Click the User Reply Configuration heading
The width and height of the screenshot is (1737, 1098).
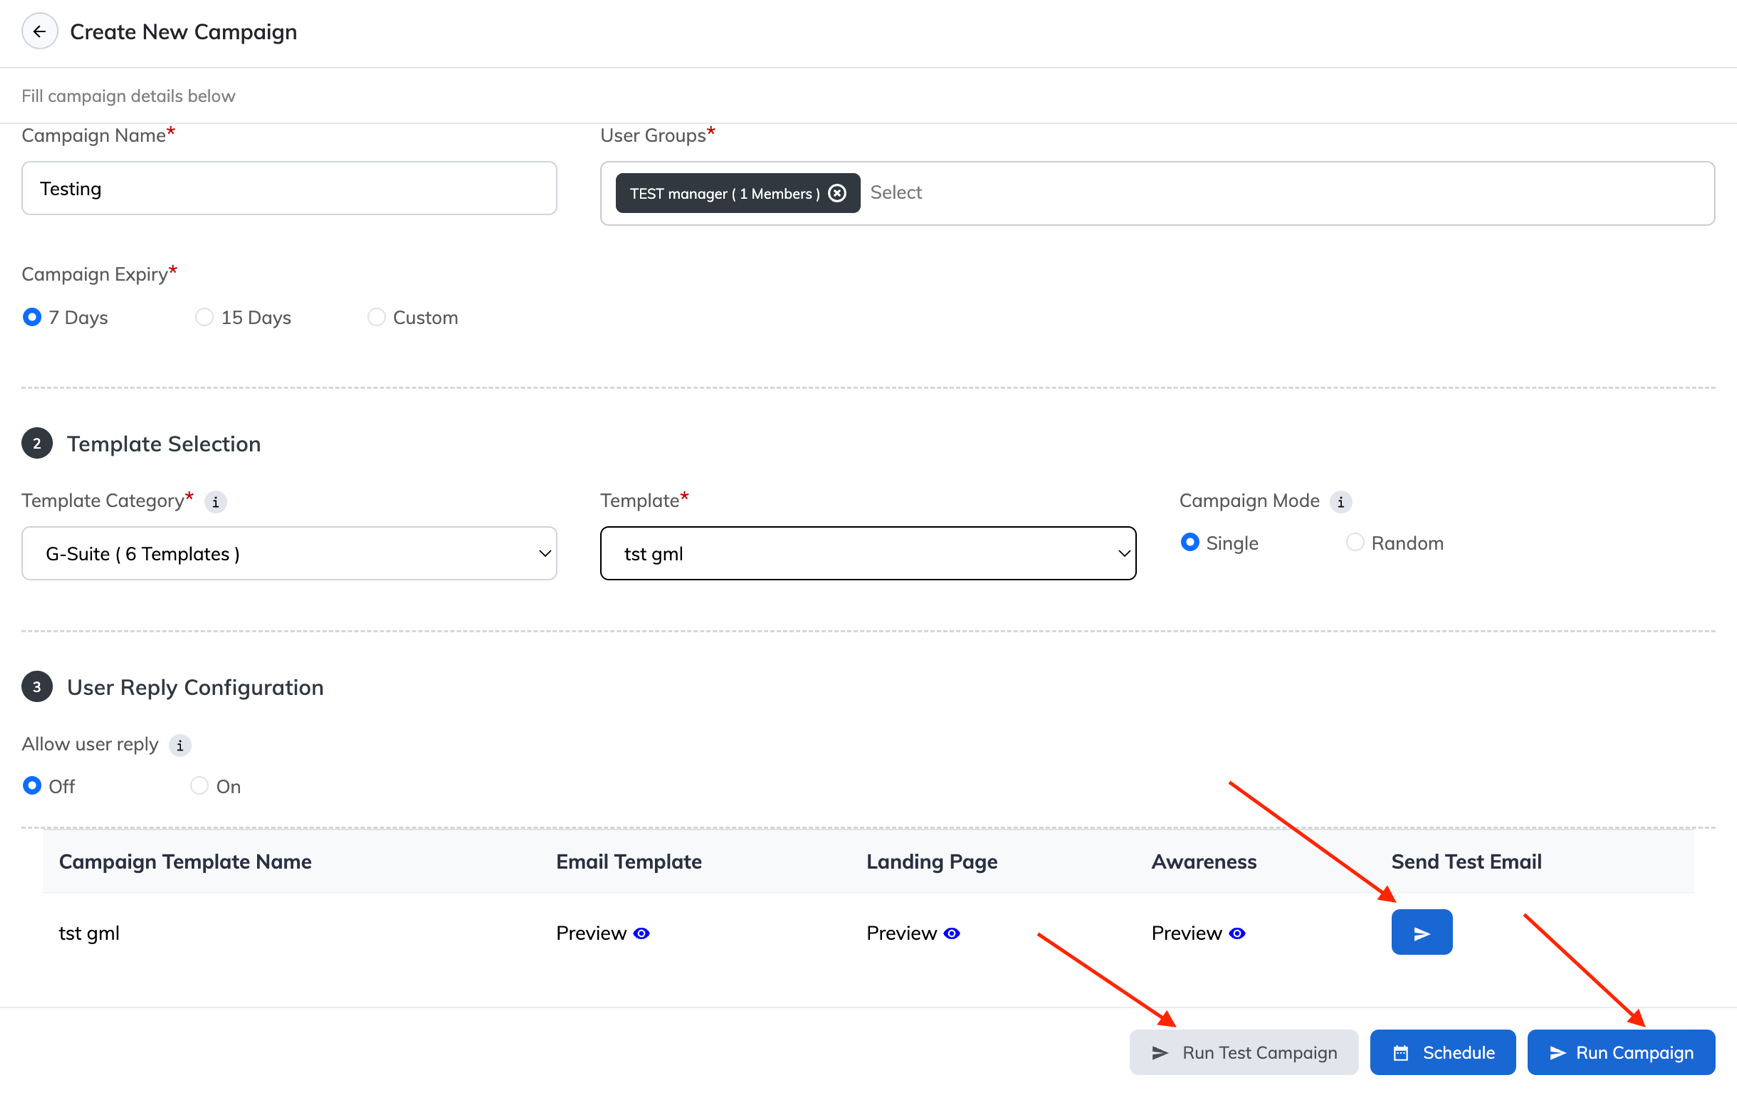195,687
